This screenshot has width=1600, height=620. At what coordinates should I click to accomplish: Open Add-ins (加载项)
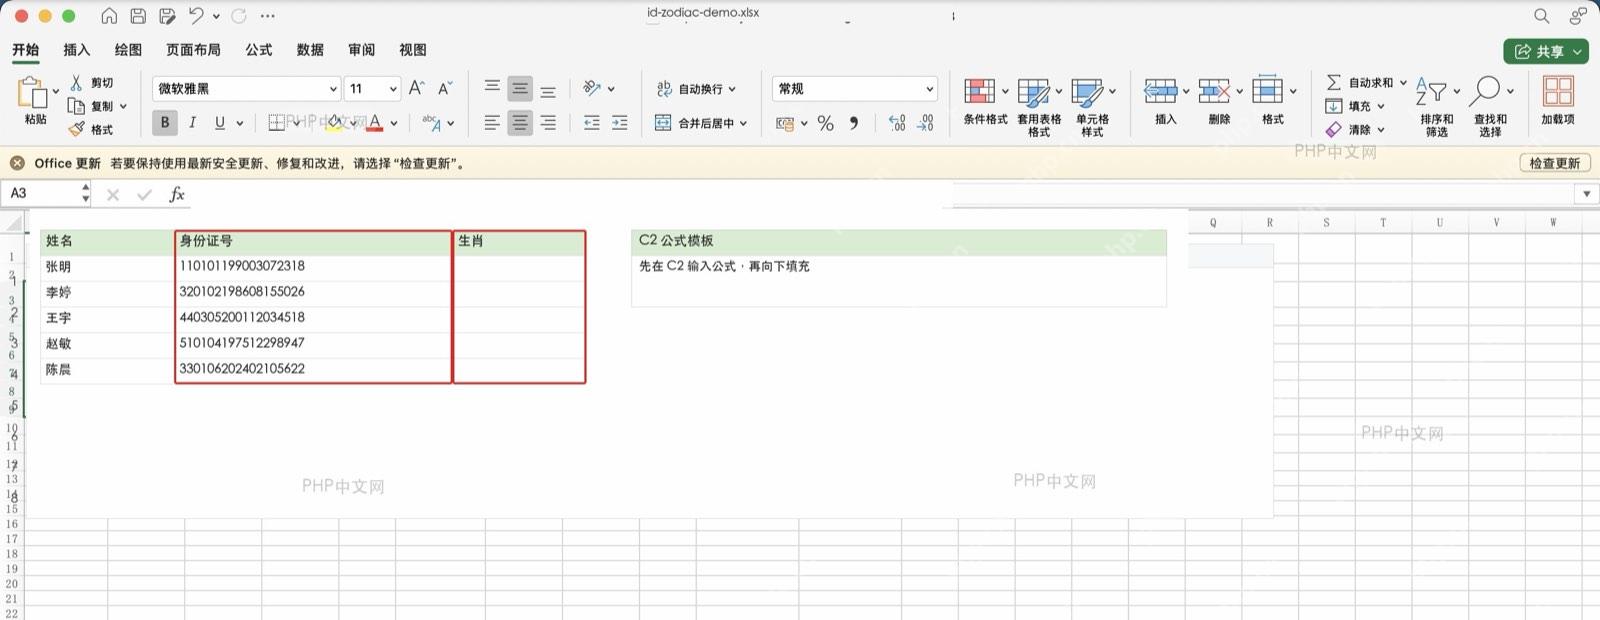[1557, 100]
